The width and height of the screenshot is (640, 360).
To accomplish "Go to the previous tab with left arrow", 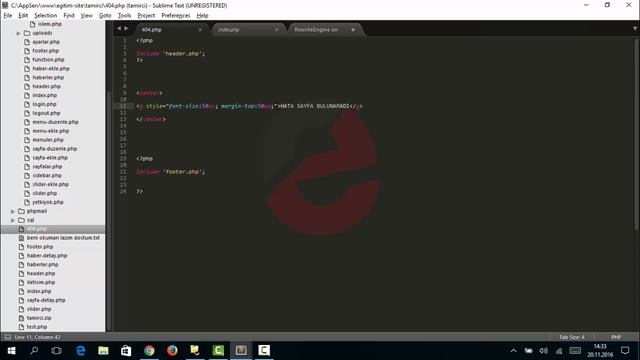I will pyautogui.click(x=119, y=29).
